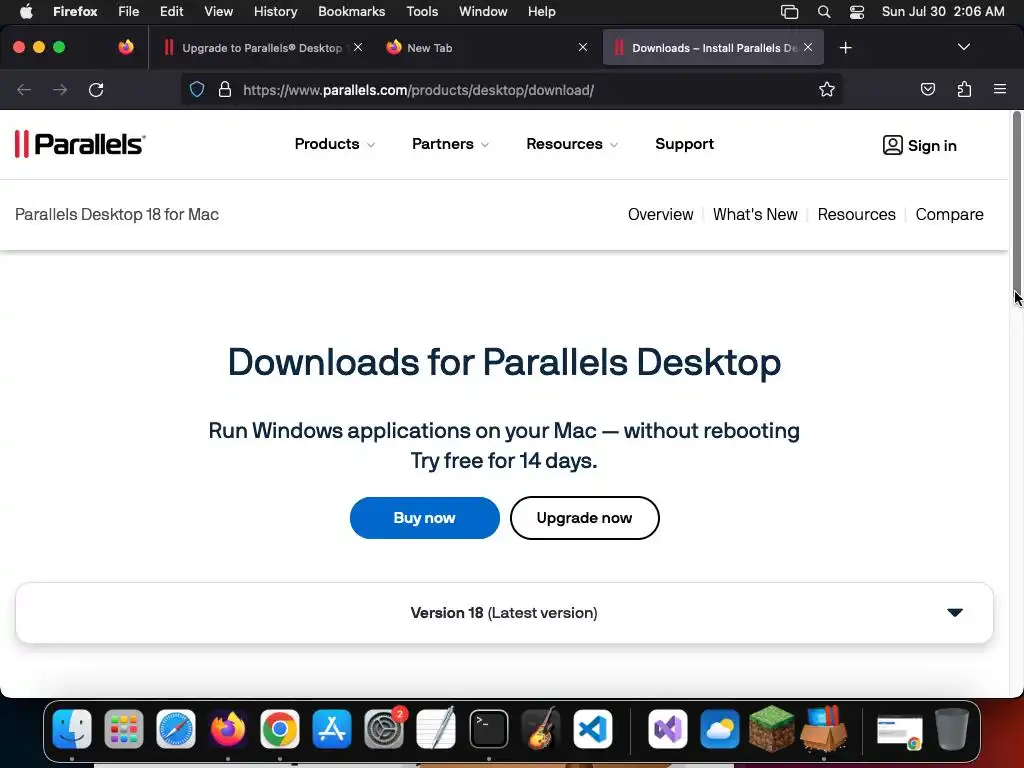Open Launchpad from the Dock
The height and width of the screenshot is (768, 1024).
point(124,729)
